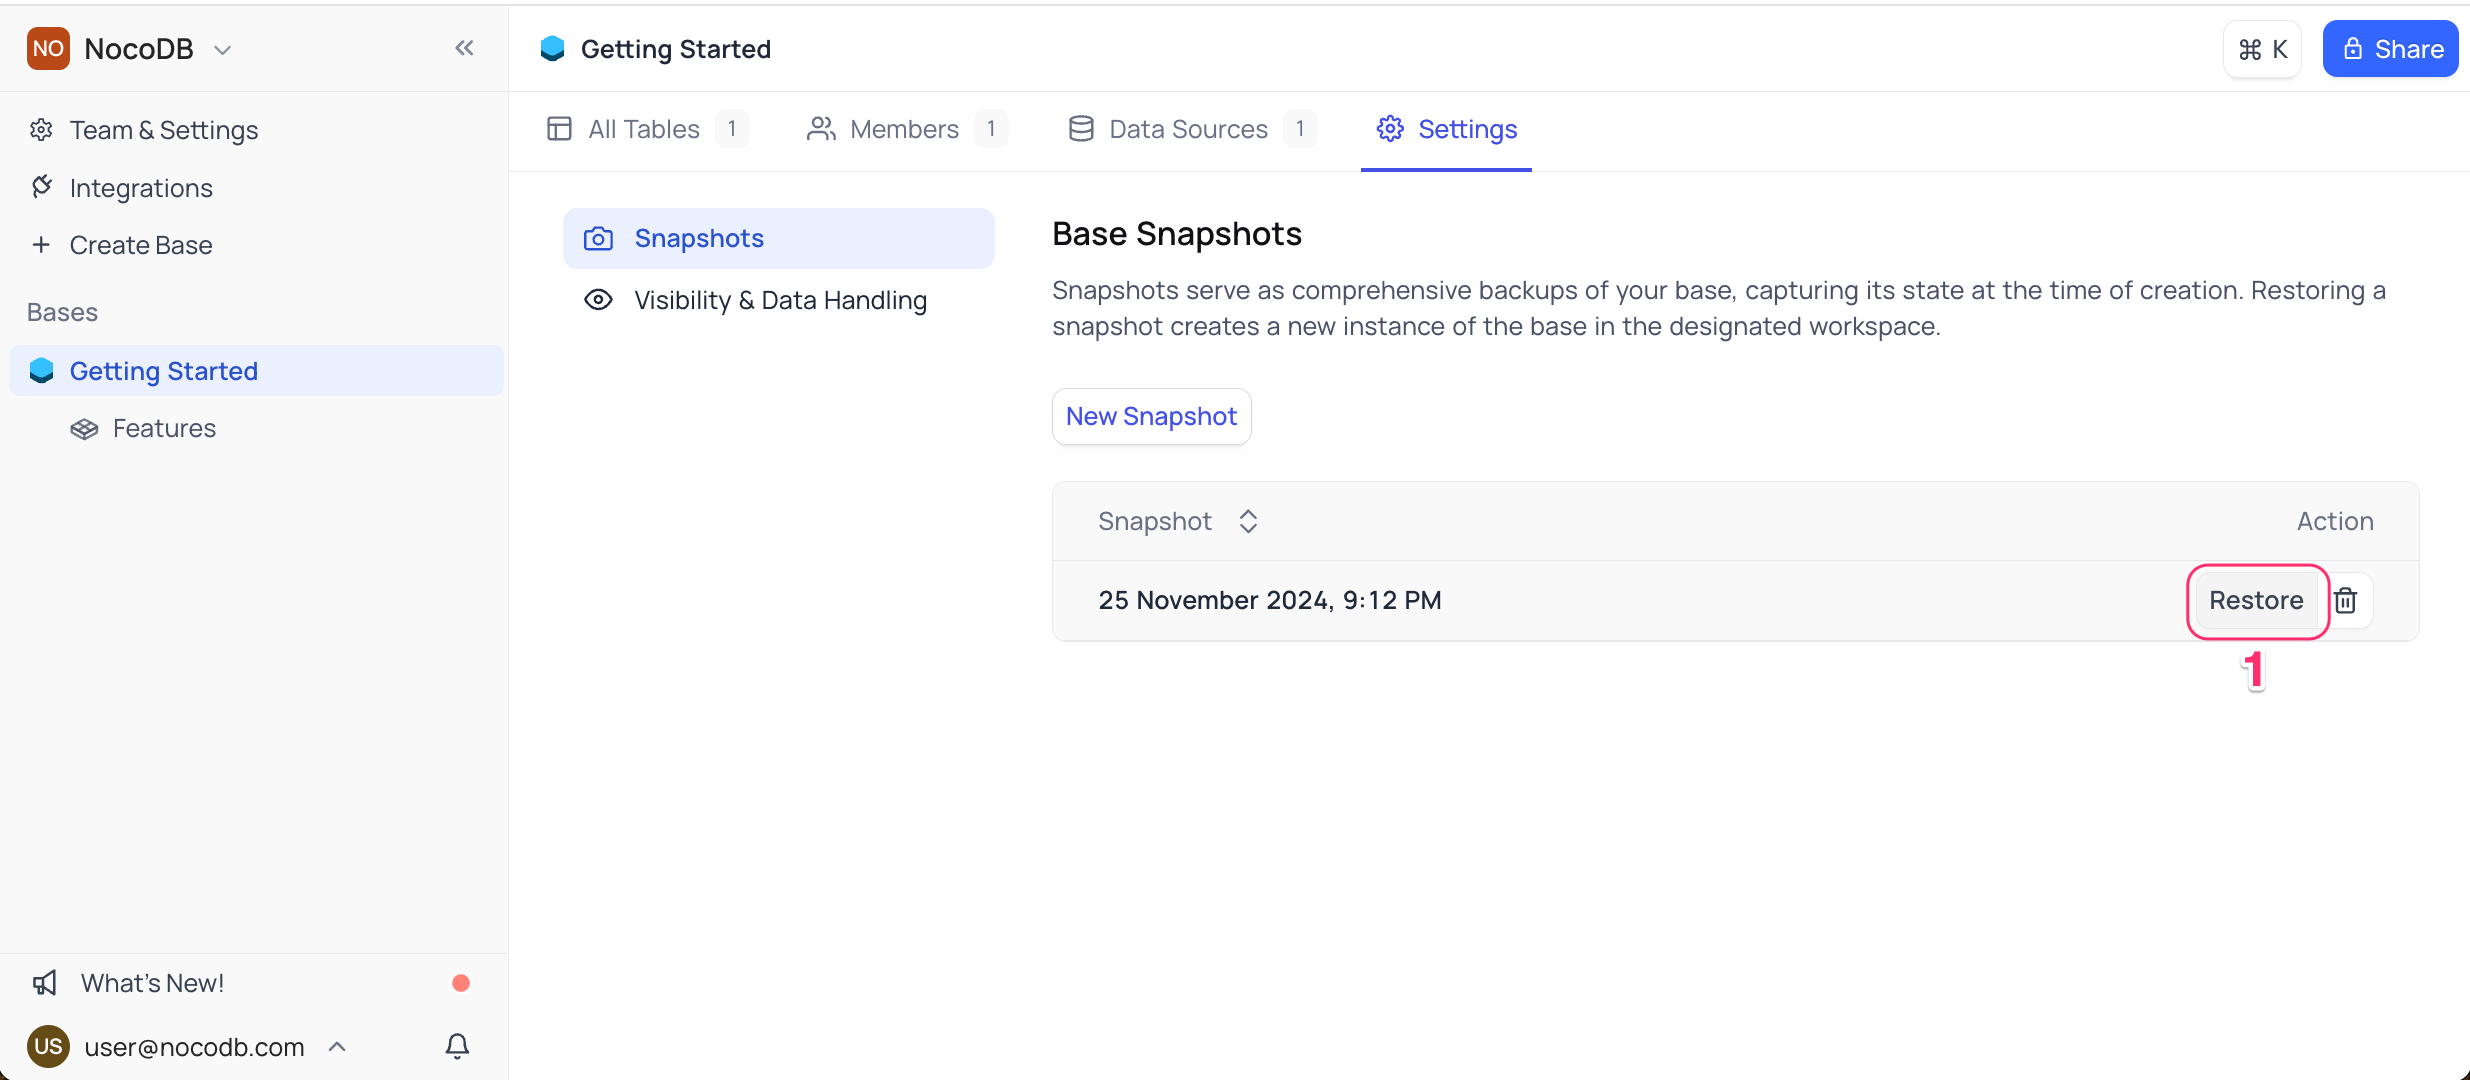Click the Integrations icon in sidebar
The width and height of the screenshot is (2470, 1080).
pos(43,187)
